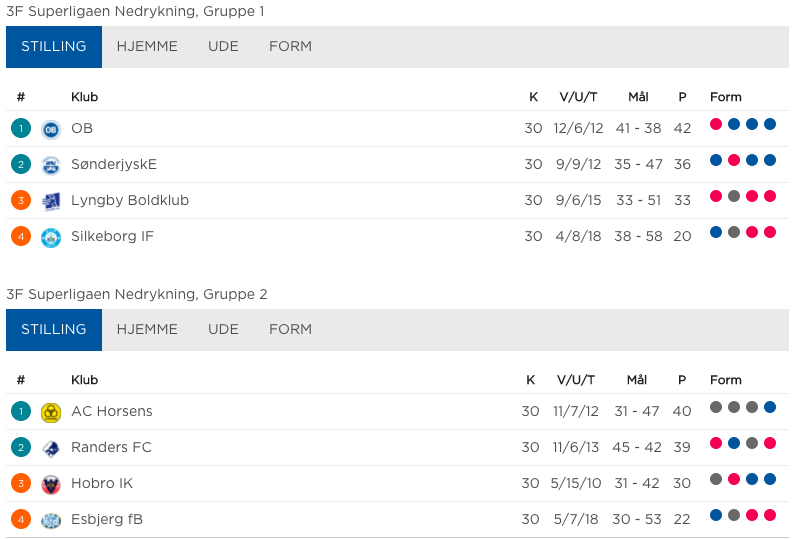Switch to the UDE tab in Gruppe 1
This screenshot has height=539, width=795.
click(x=223, y=47)
